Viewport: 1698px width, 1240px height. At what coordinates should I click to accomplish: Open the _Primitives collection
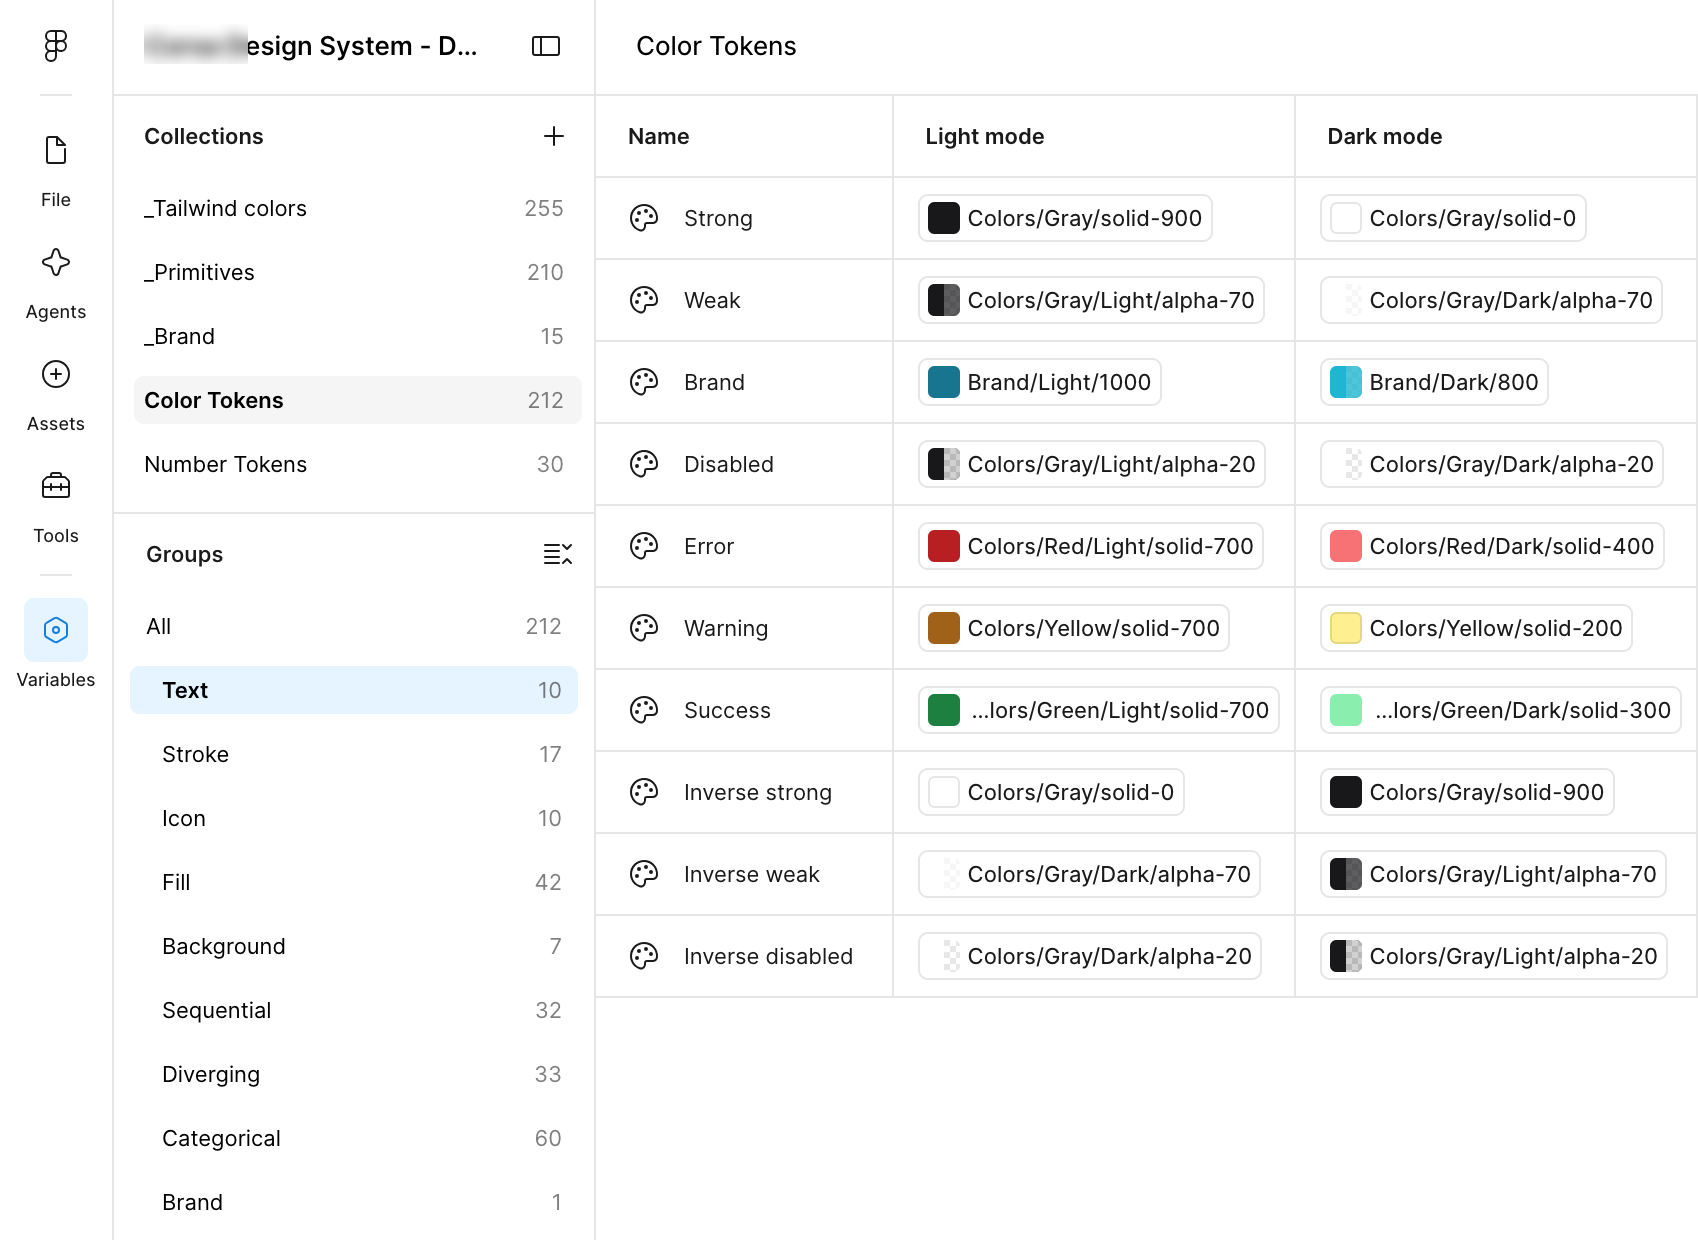click(356, 272)
